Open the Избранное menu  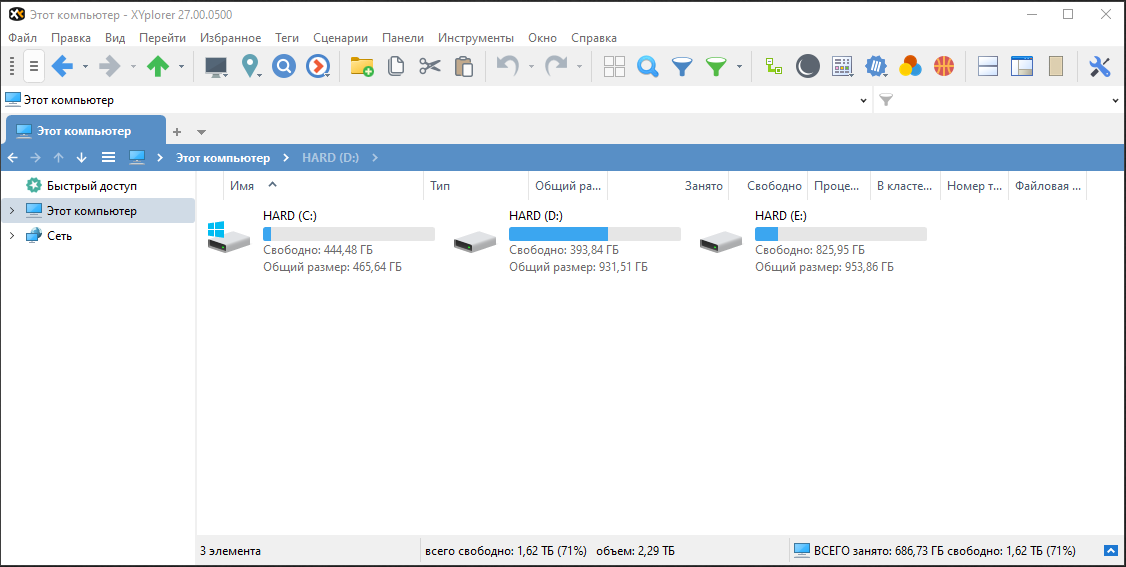coord(231,38)
